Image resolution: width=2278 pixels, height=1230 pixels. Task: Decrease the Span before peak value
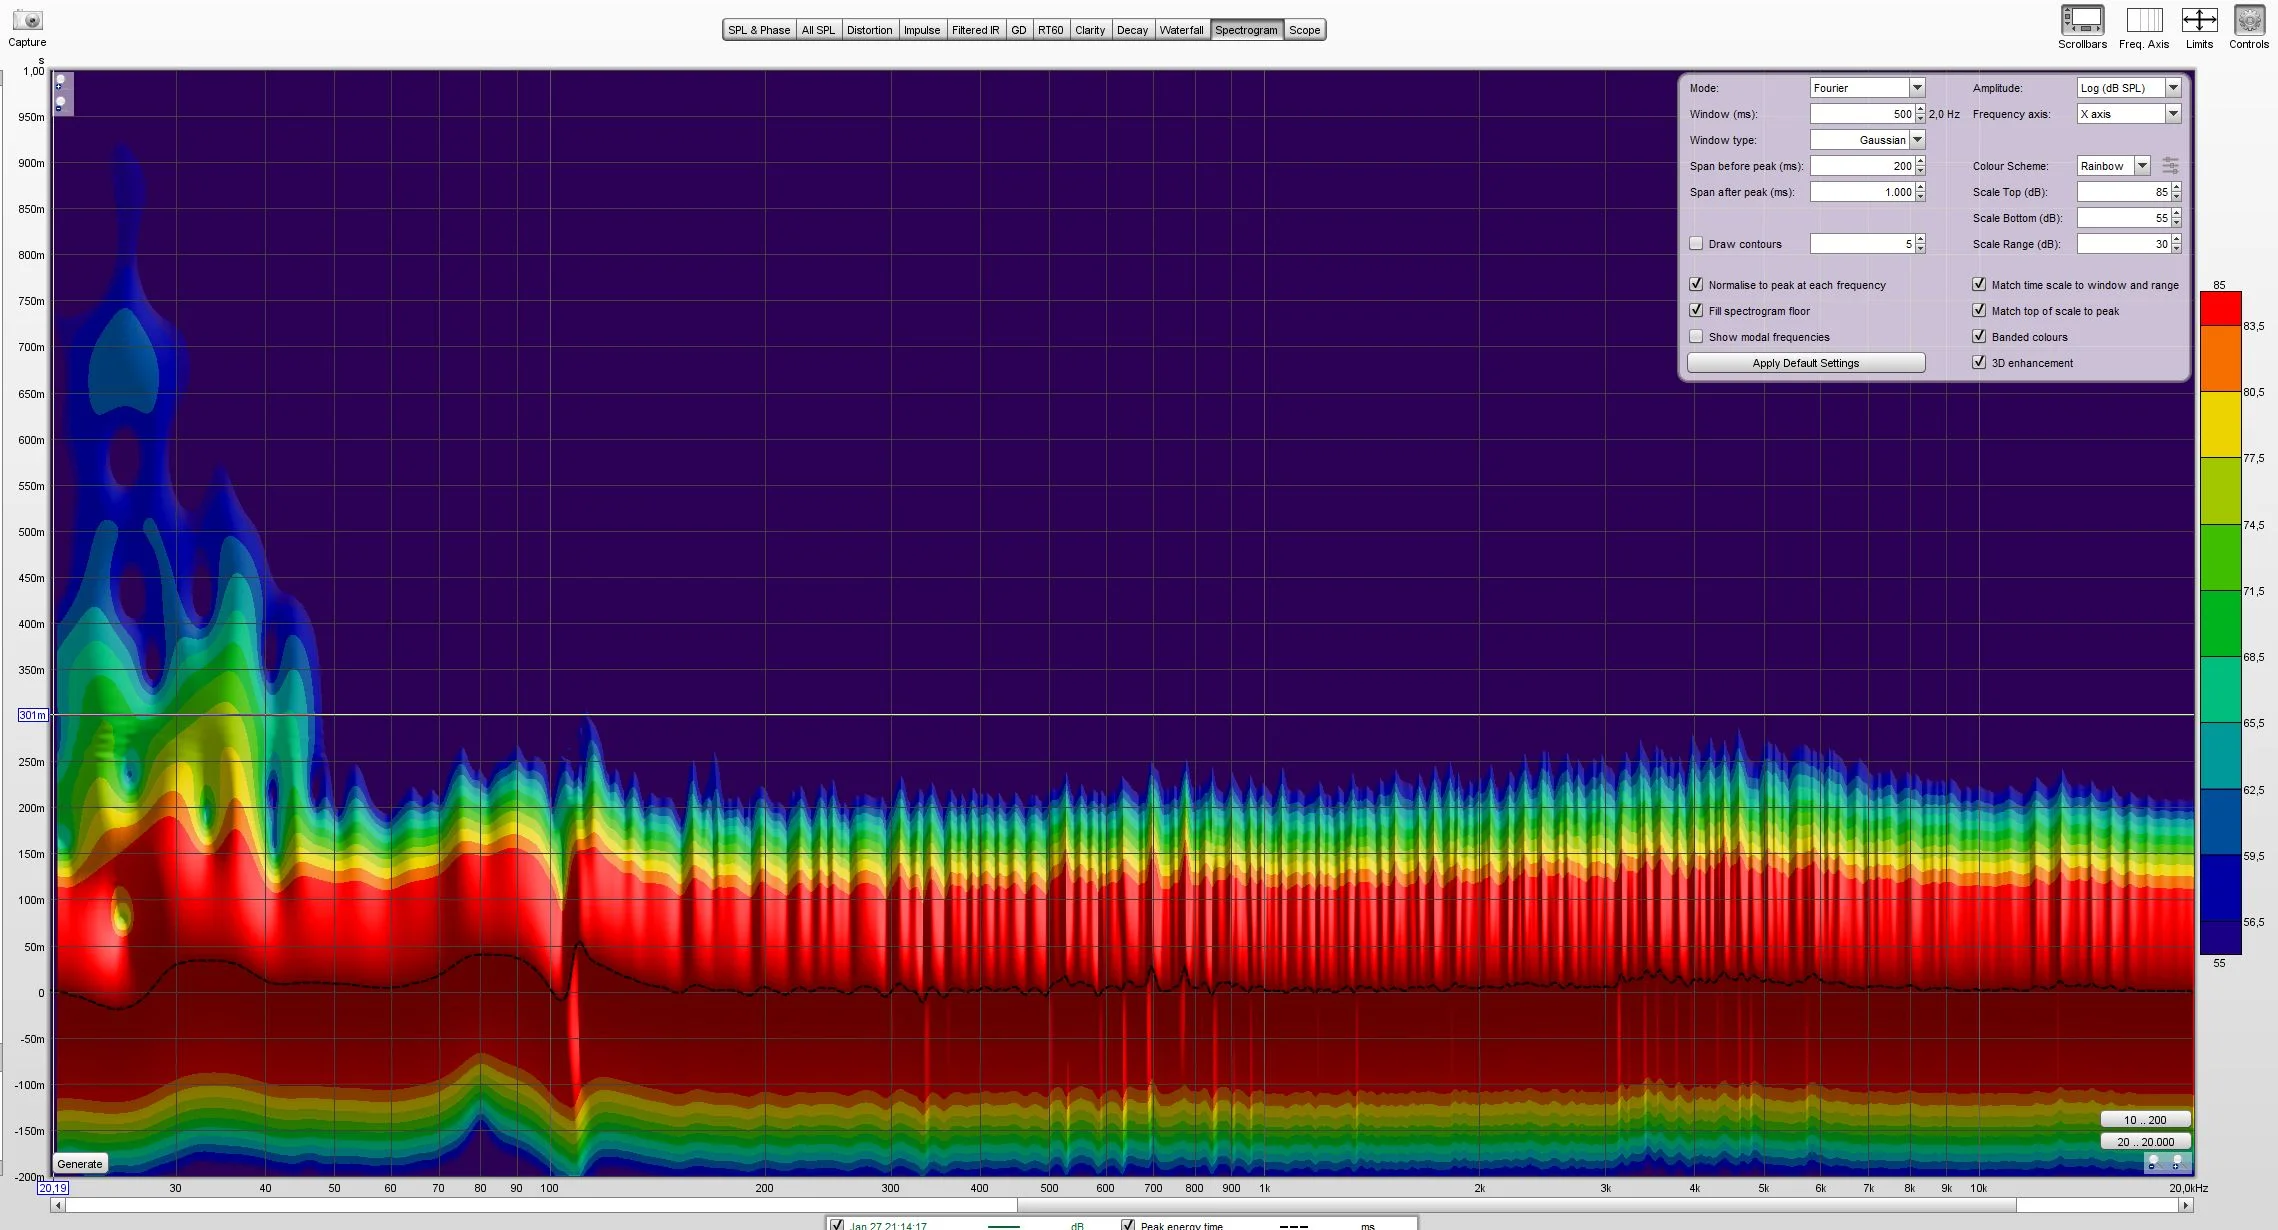1920,171
